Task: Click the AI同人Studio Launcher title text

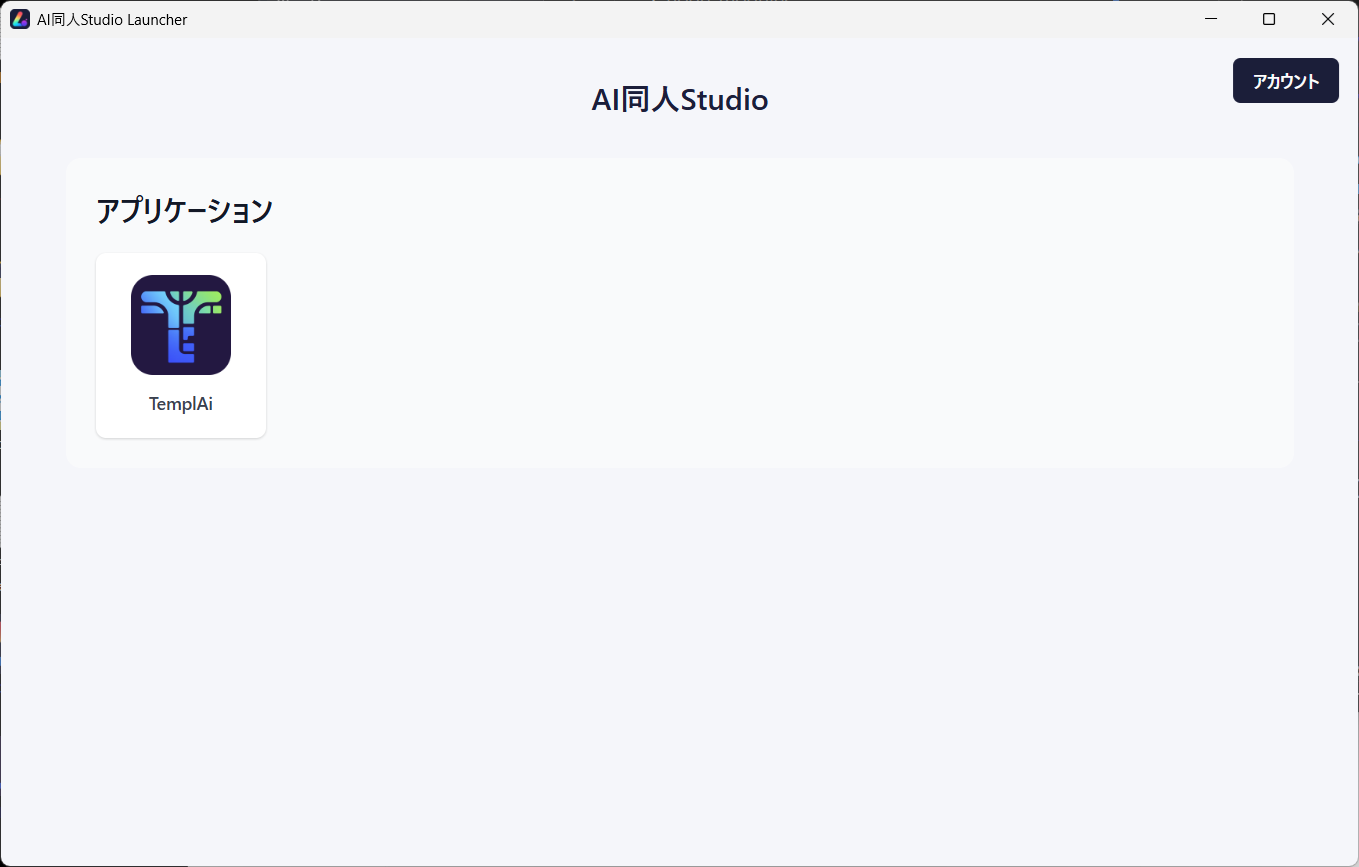Action: coord(112,19)
